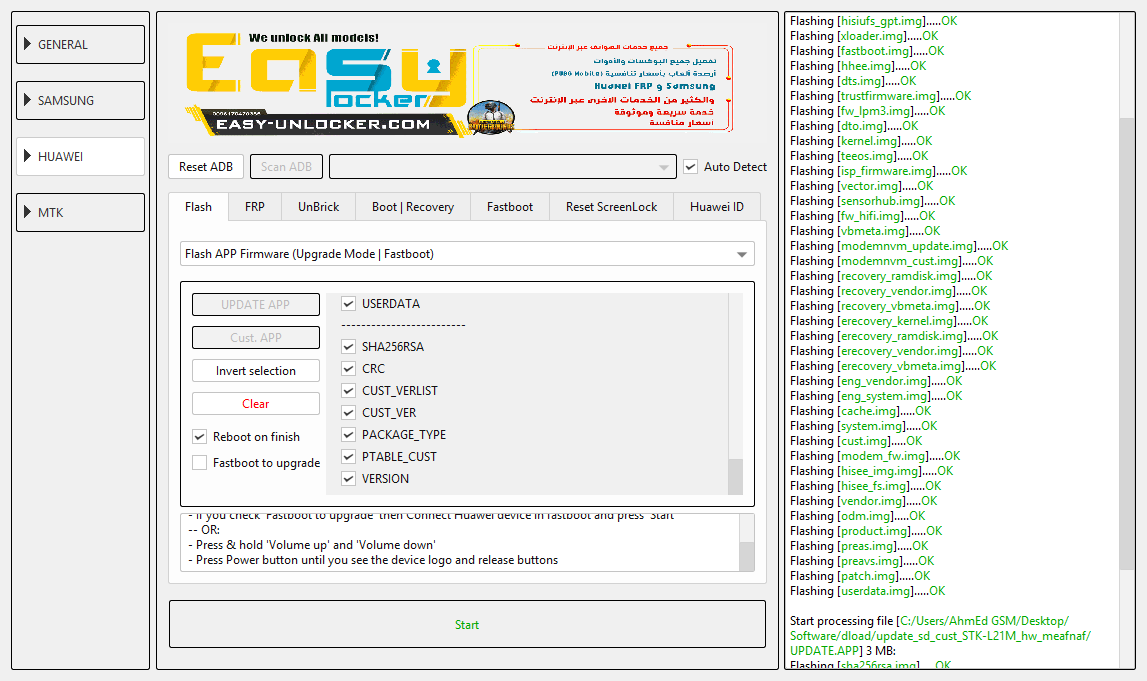Screen dimensions: 1147x681
Task: Open the ADB device dropdown
Action: [502, 167]
